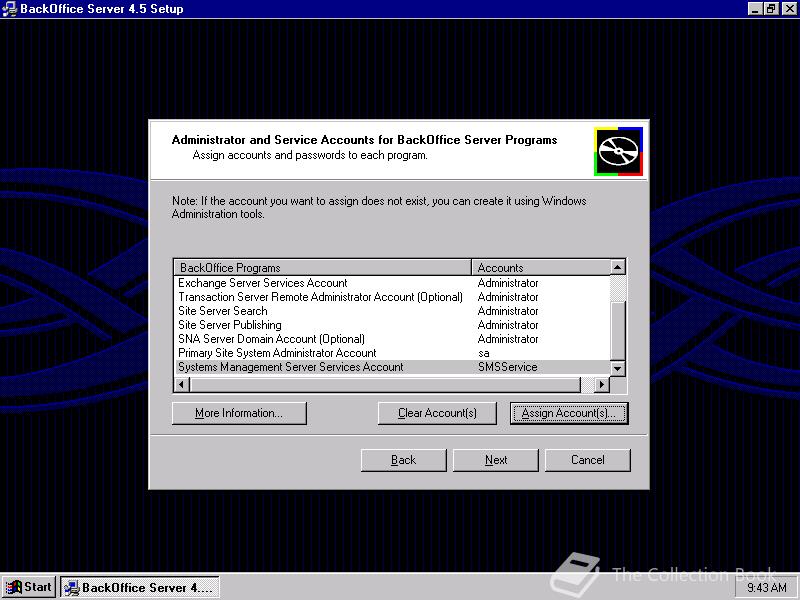
Task: Go Back to the previous setup page
Action: (404, 460)
